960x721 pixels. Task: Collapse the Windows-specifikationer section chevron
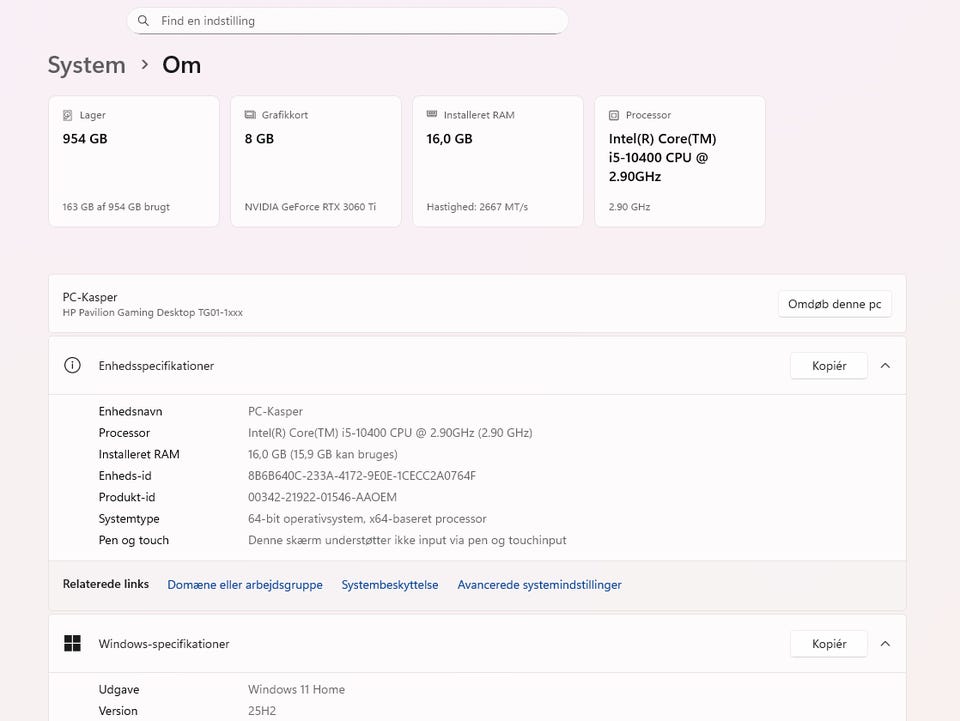pos(885,644)
